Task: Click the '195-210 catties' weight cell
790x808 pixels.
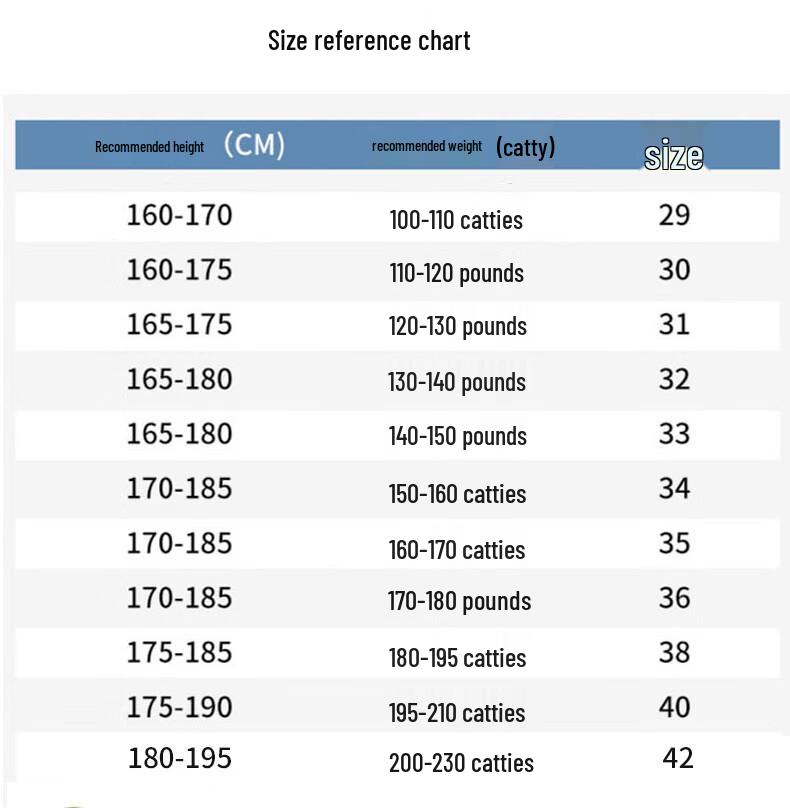Action: tap(457, 713)
